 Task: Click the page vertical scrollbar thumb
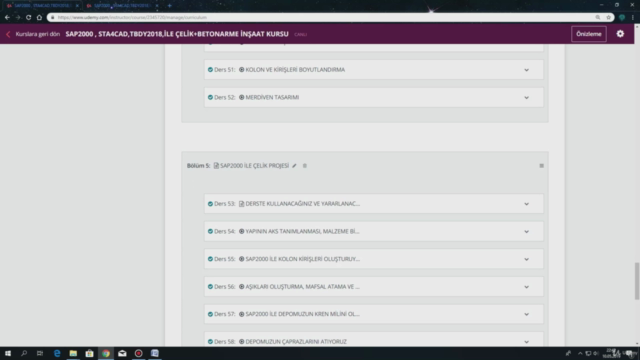pyautogui.click(x=636, y=282)
